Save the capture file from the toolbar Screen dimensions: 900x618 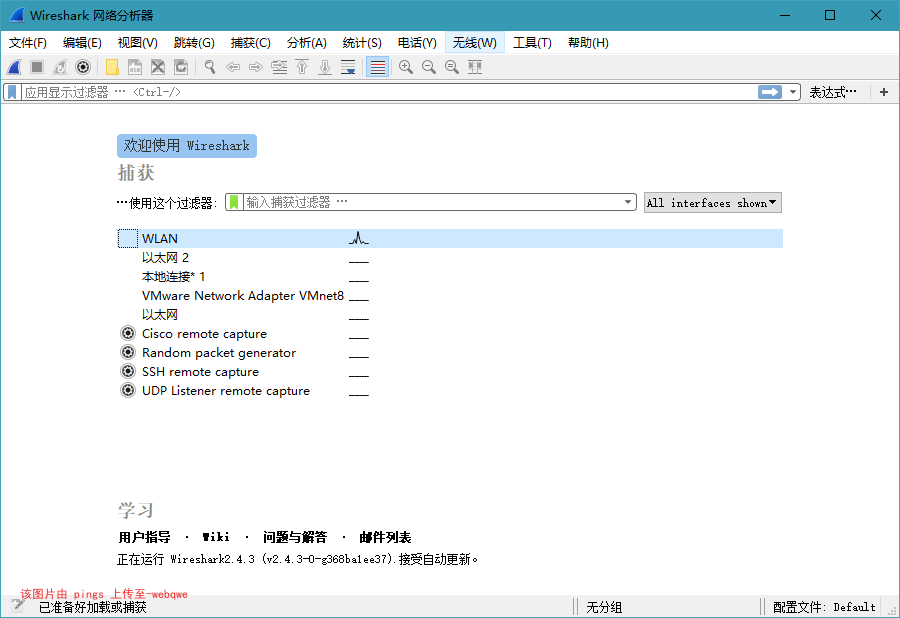click(135, 67)
